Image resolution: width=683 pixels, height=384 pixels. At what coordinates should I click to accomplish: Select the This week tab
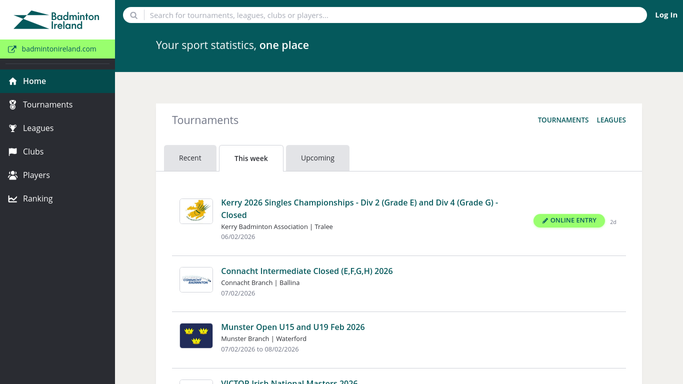(x=251, y=158)
